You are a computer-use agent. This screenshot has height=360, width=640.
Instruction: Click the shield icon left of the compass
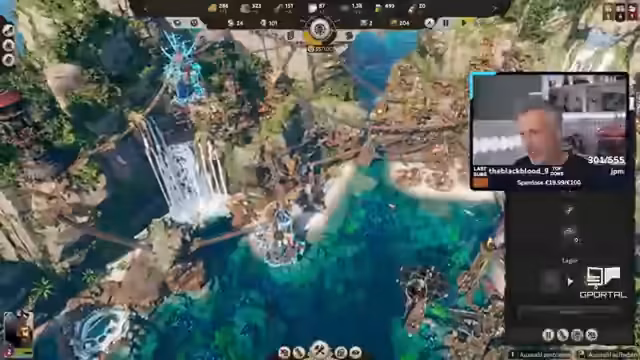291,36
